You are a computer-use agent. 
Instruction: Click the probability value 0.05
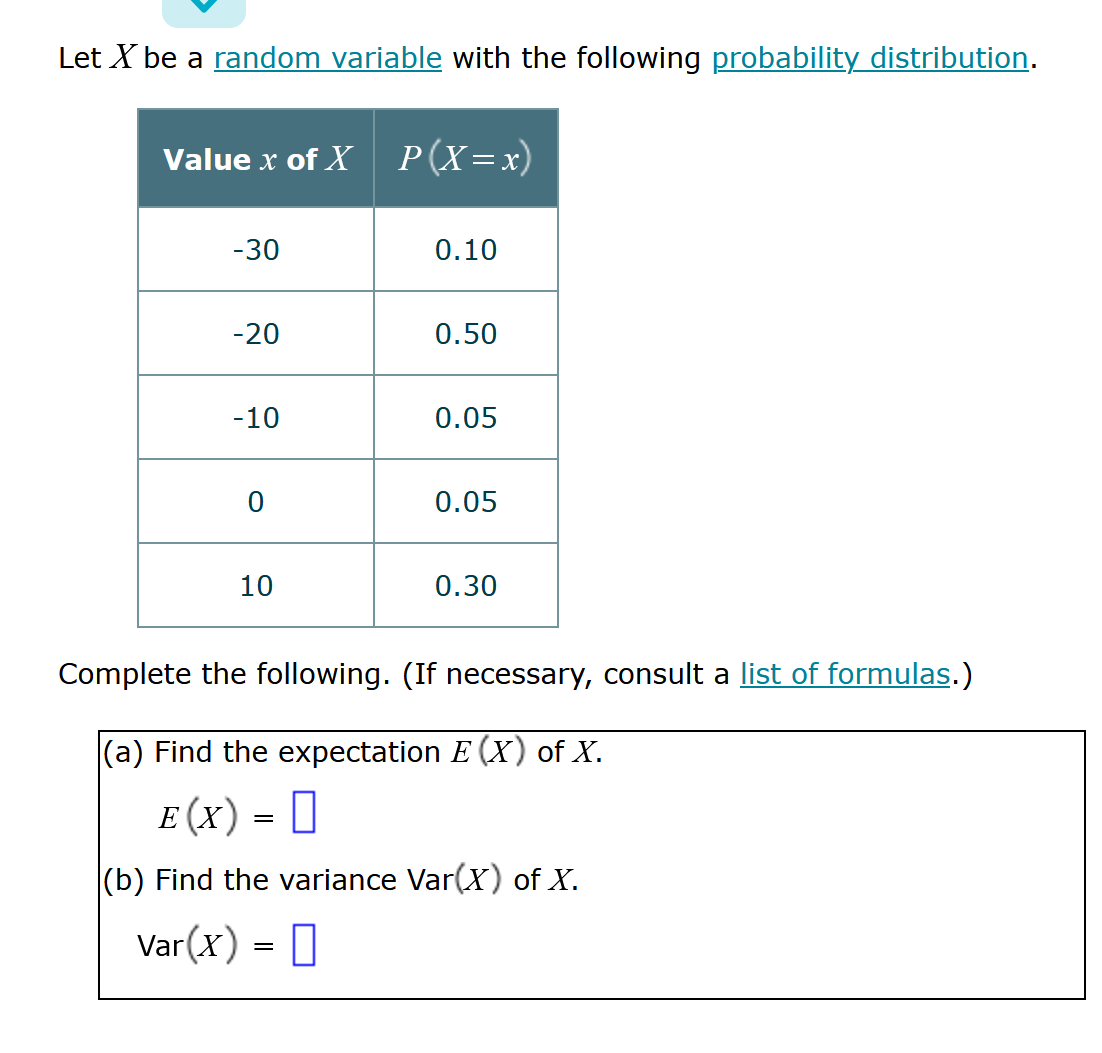tap(465, 418)
